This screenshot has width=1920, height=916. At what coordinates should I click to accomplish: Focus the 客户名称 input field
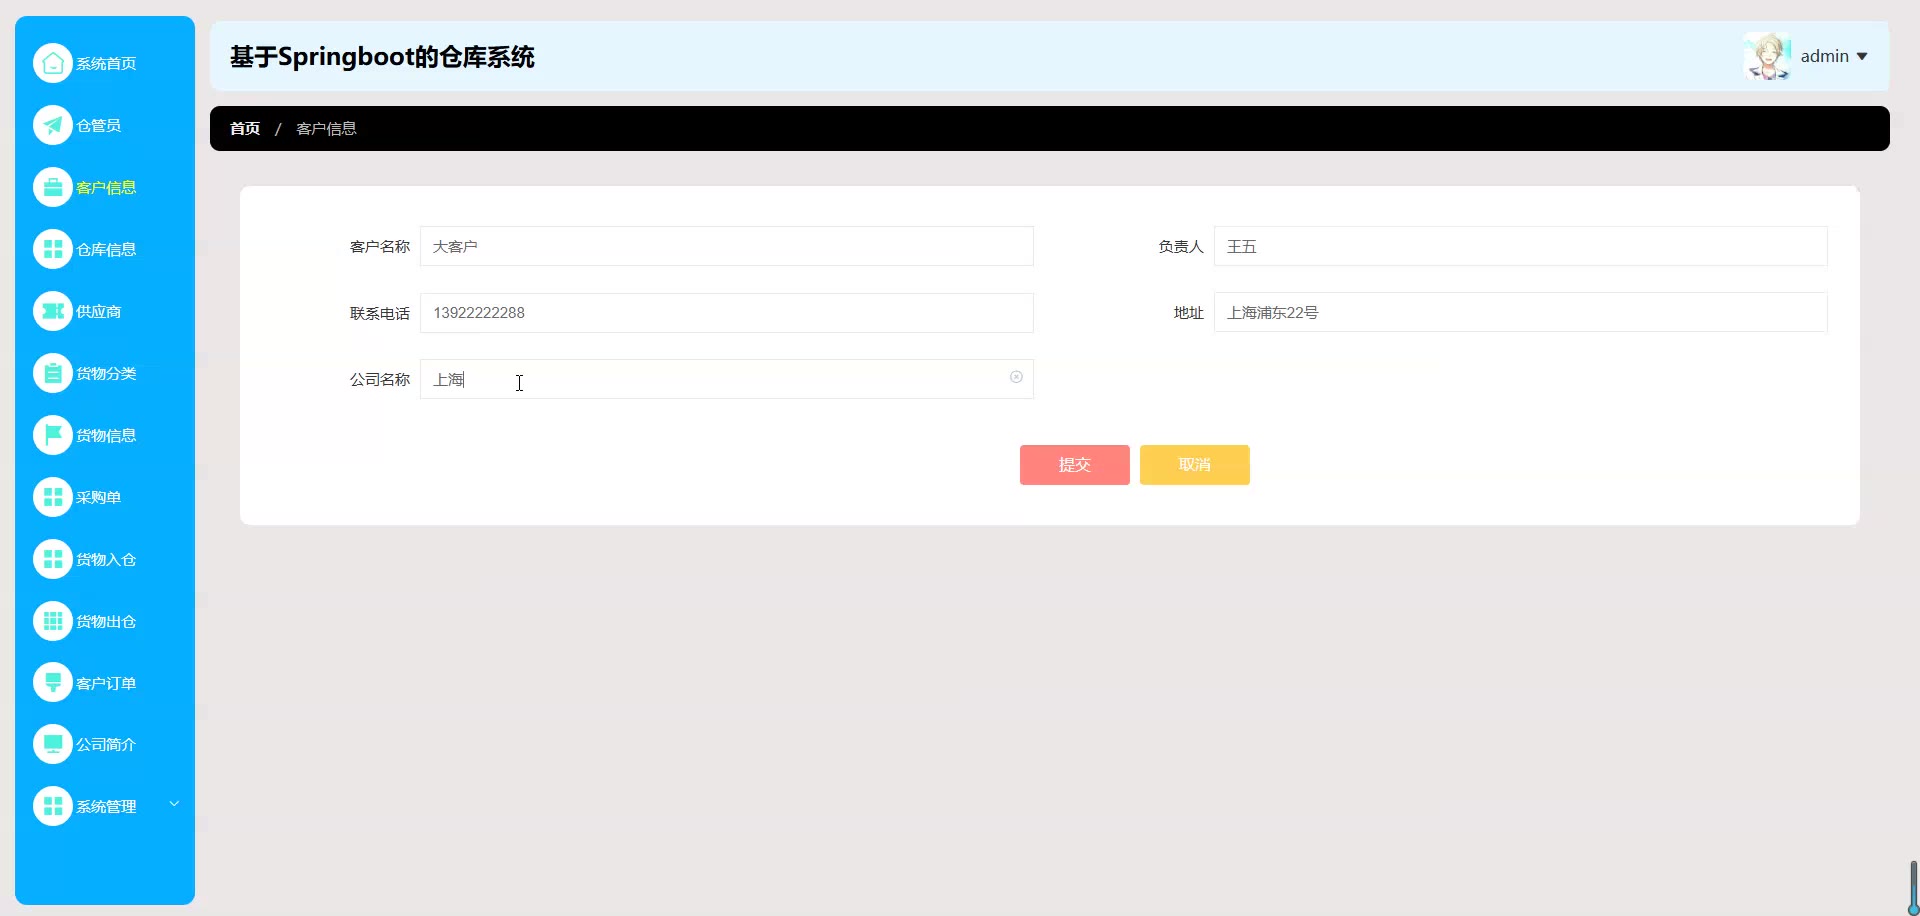coord(727,246)
